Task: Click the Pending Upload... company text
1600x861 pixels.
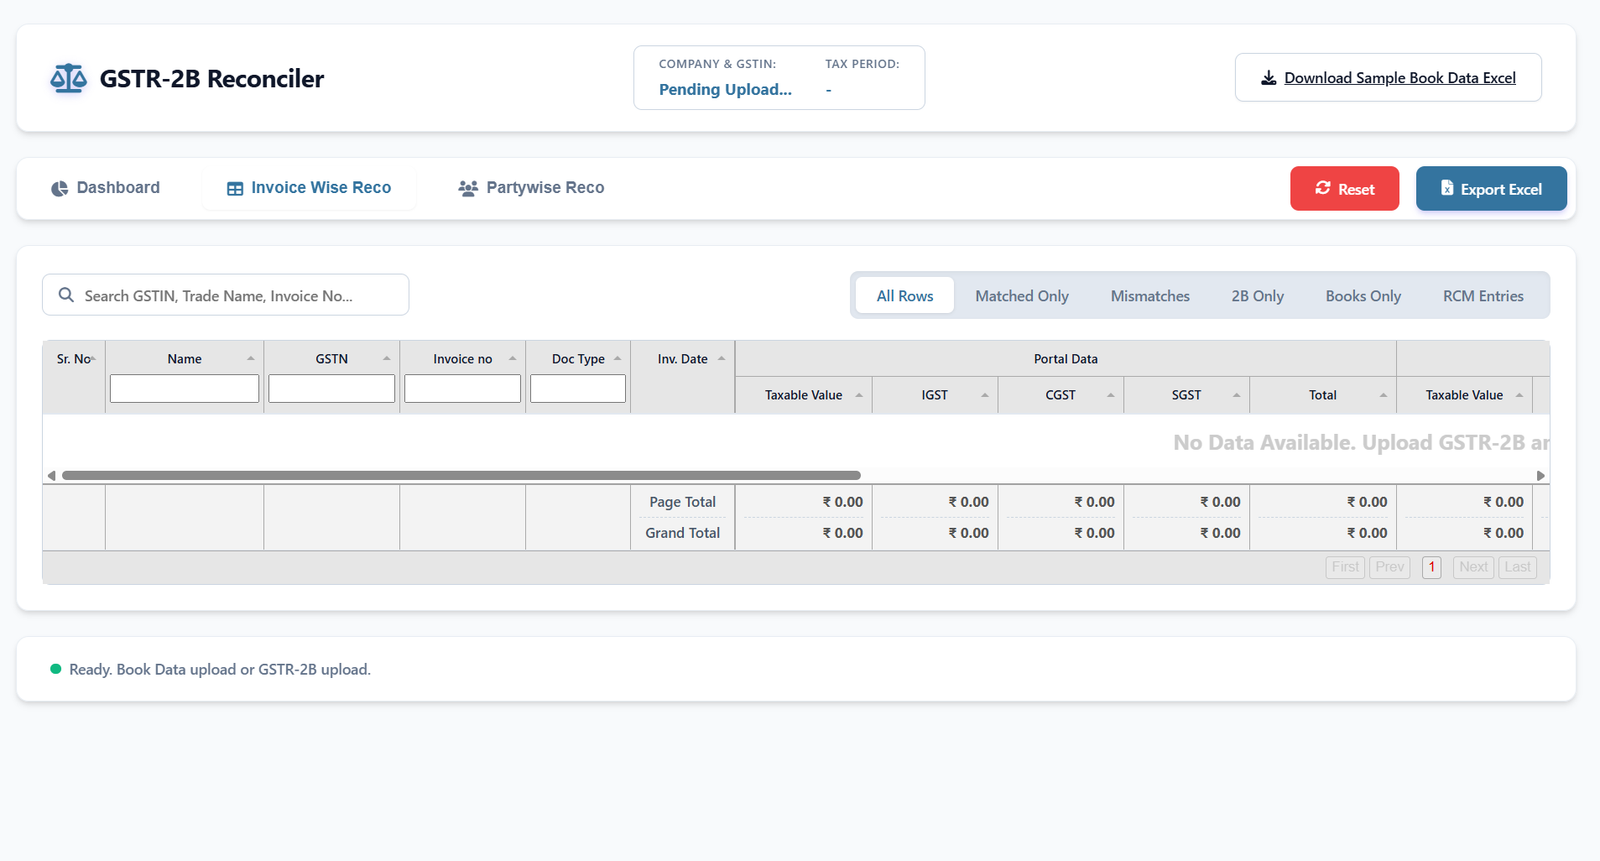Action: [x=725, y=90]
